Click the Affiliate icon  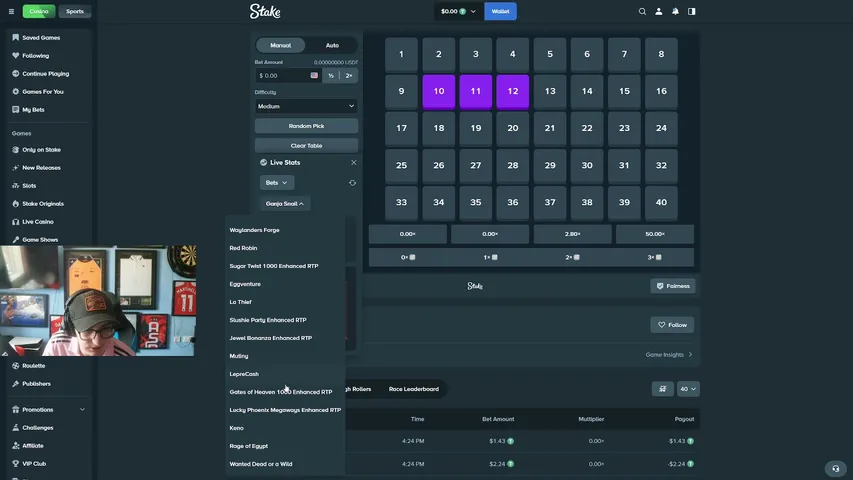pyautogui.click(x=15, y=446)
